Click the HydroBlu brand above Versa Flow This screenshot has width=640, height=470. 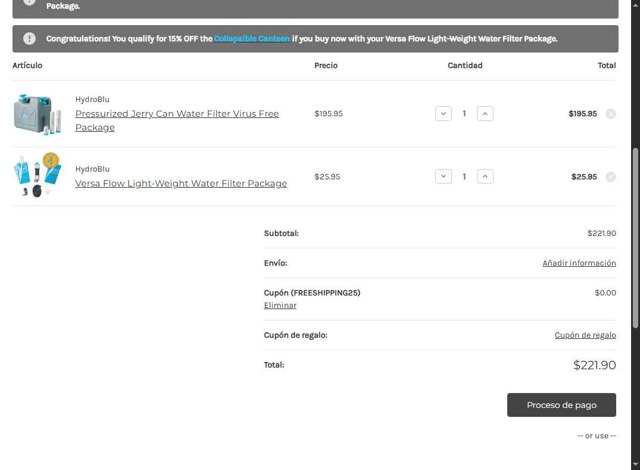[x=92, y=169]
